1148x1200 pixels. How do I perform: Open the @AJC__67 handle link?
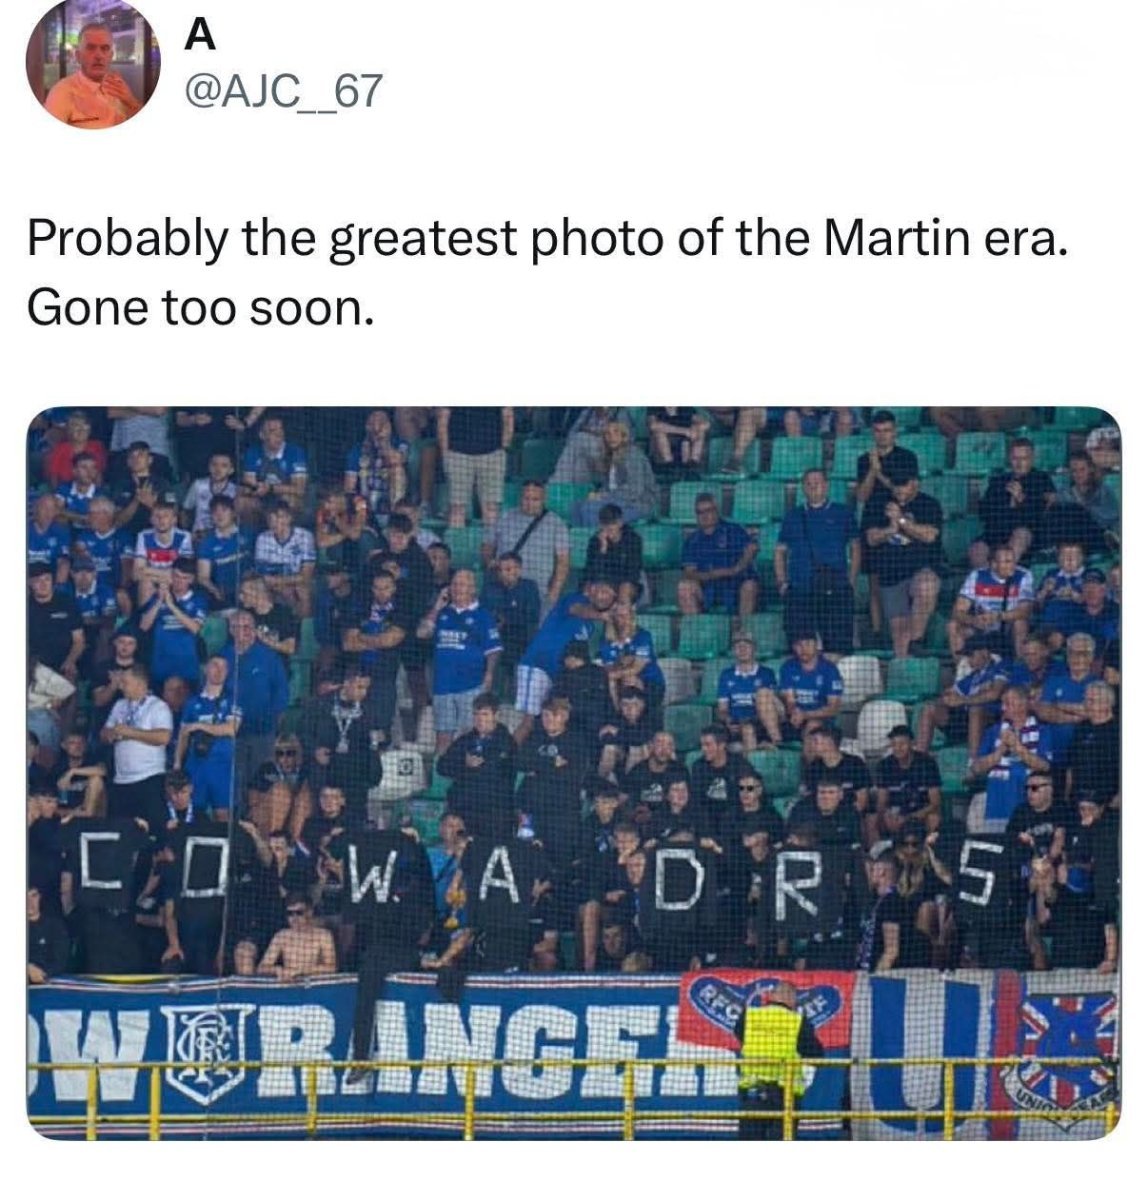[282, 92]
